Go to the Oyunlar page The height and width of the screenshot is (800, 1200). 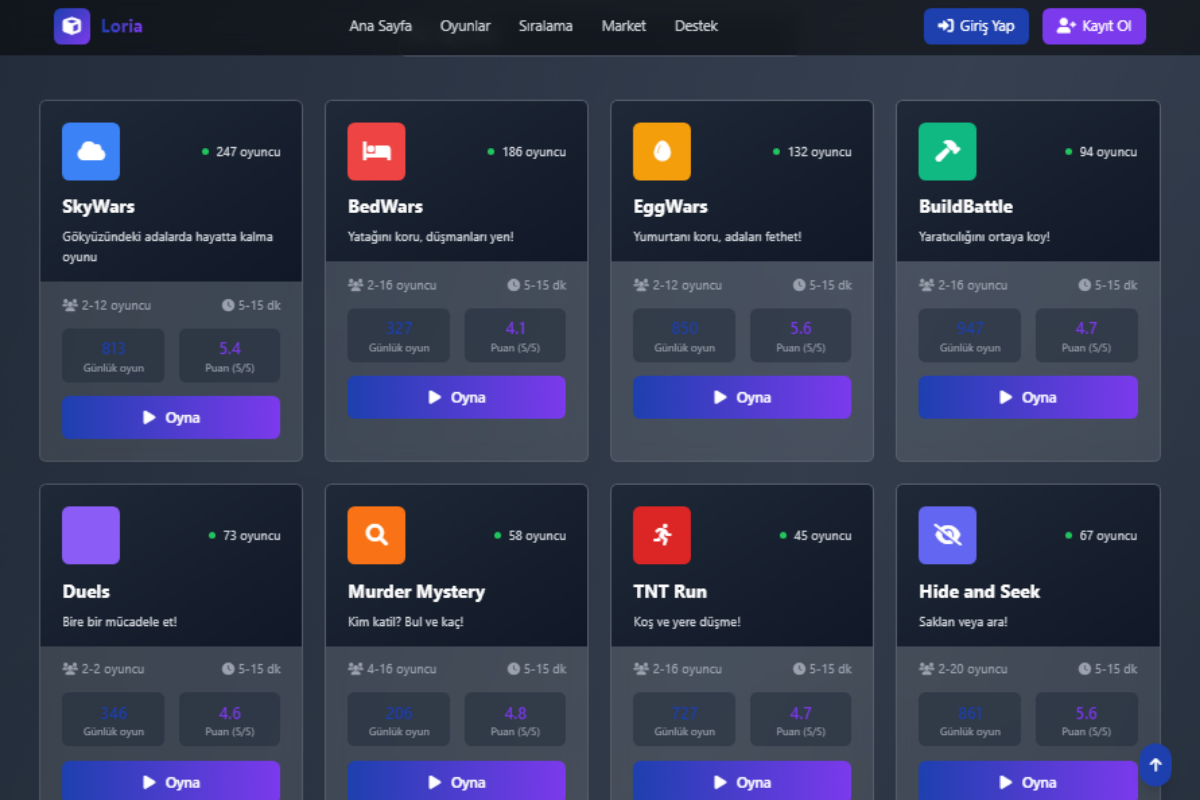pyautogui.click(x=465, y=26)
